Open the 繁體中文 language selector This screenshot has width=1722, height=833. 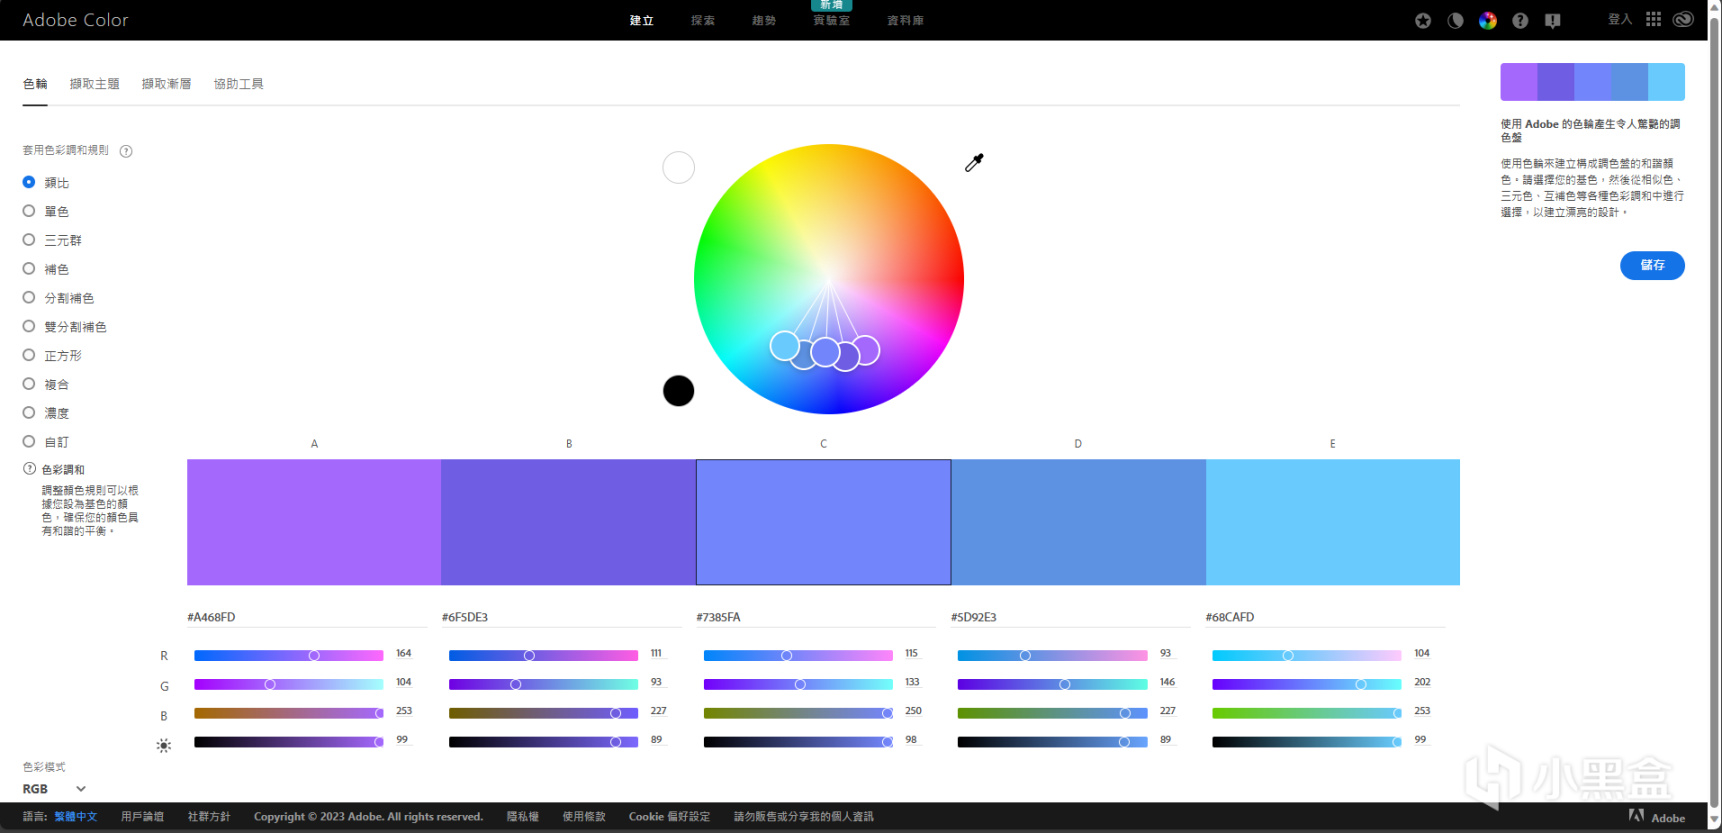pyautogui.click(x=76, y=817)
